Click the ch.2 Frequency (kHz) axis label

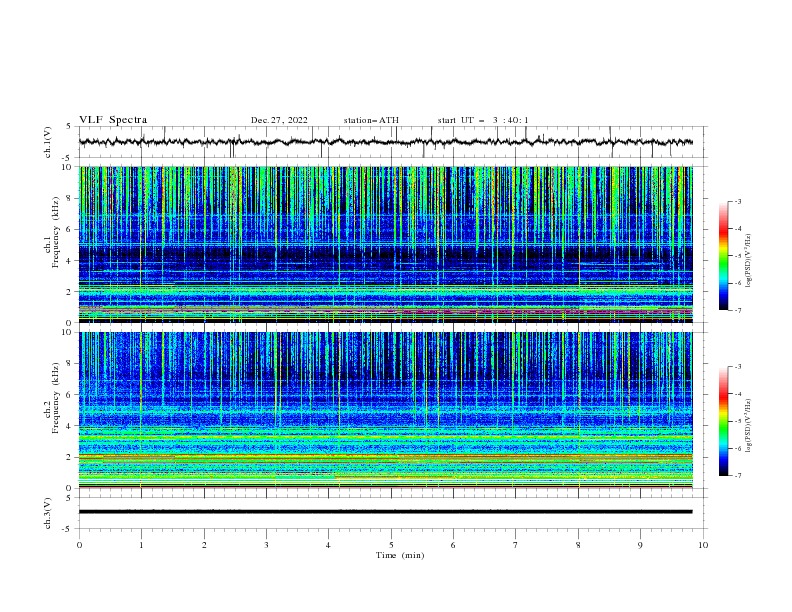click(x=53, y=398)
